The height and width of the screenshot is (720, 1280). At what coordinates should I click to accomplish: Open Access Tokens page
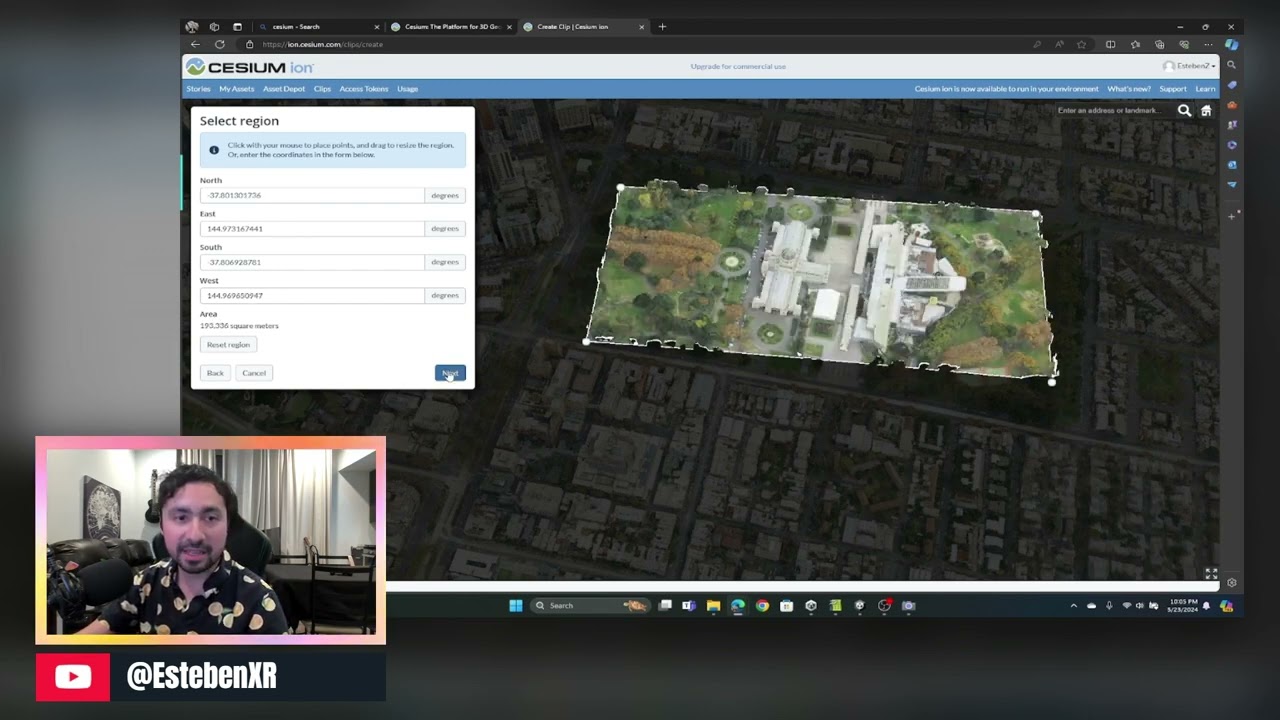(364, 89)
